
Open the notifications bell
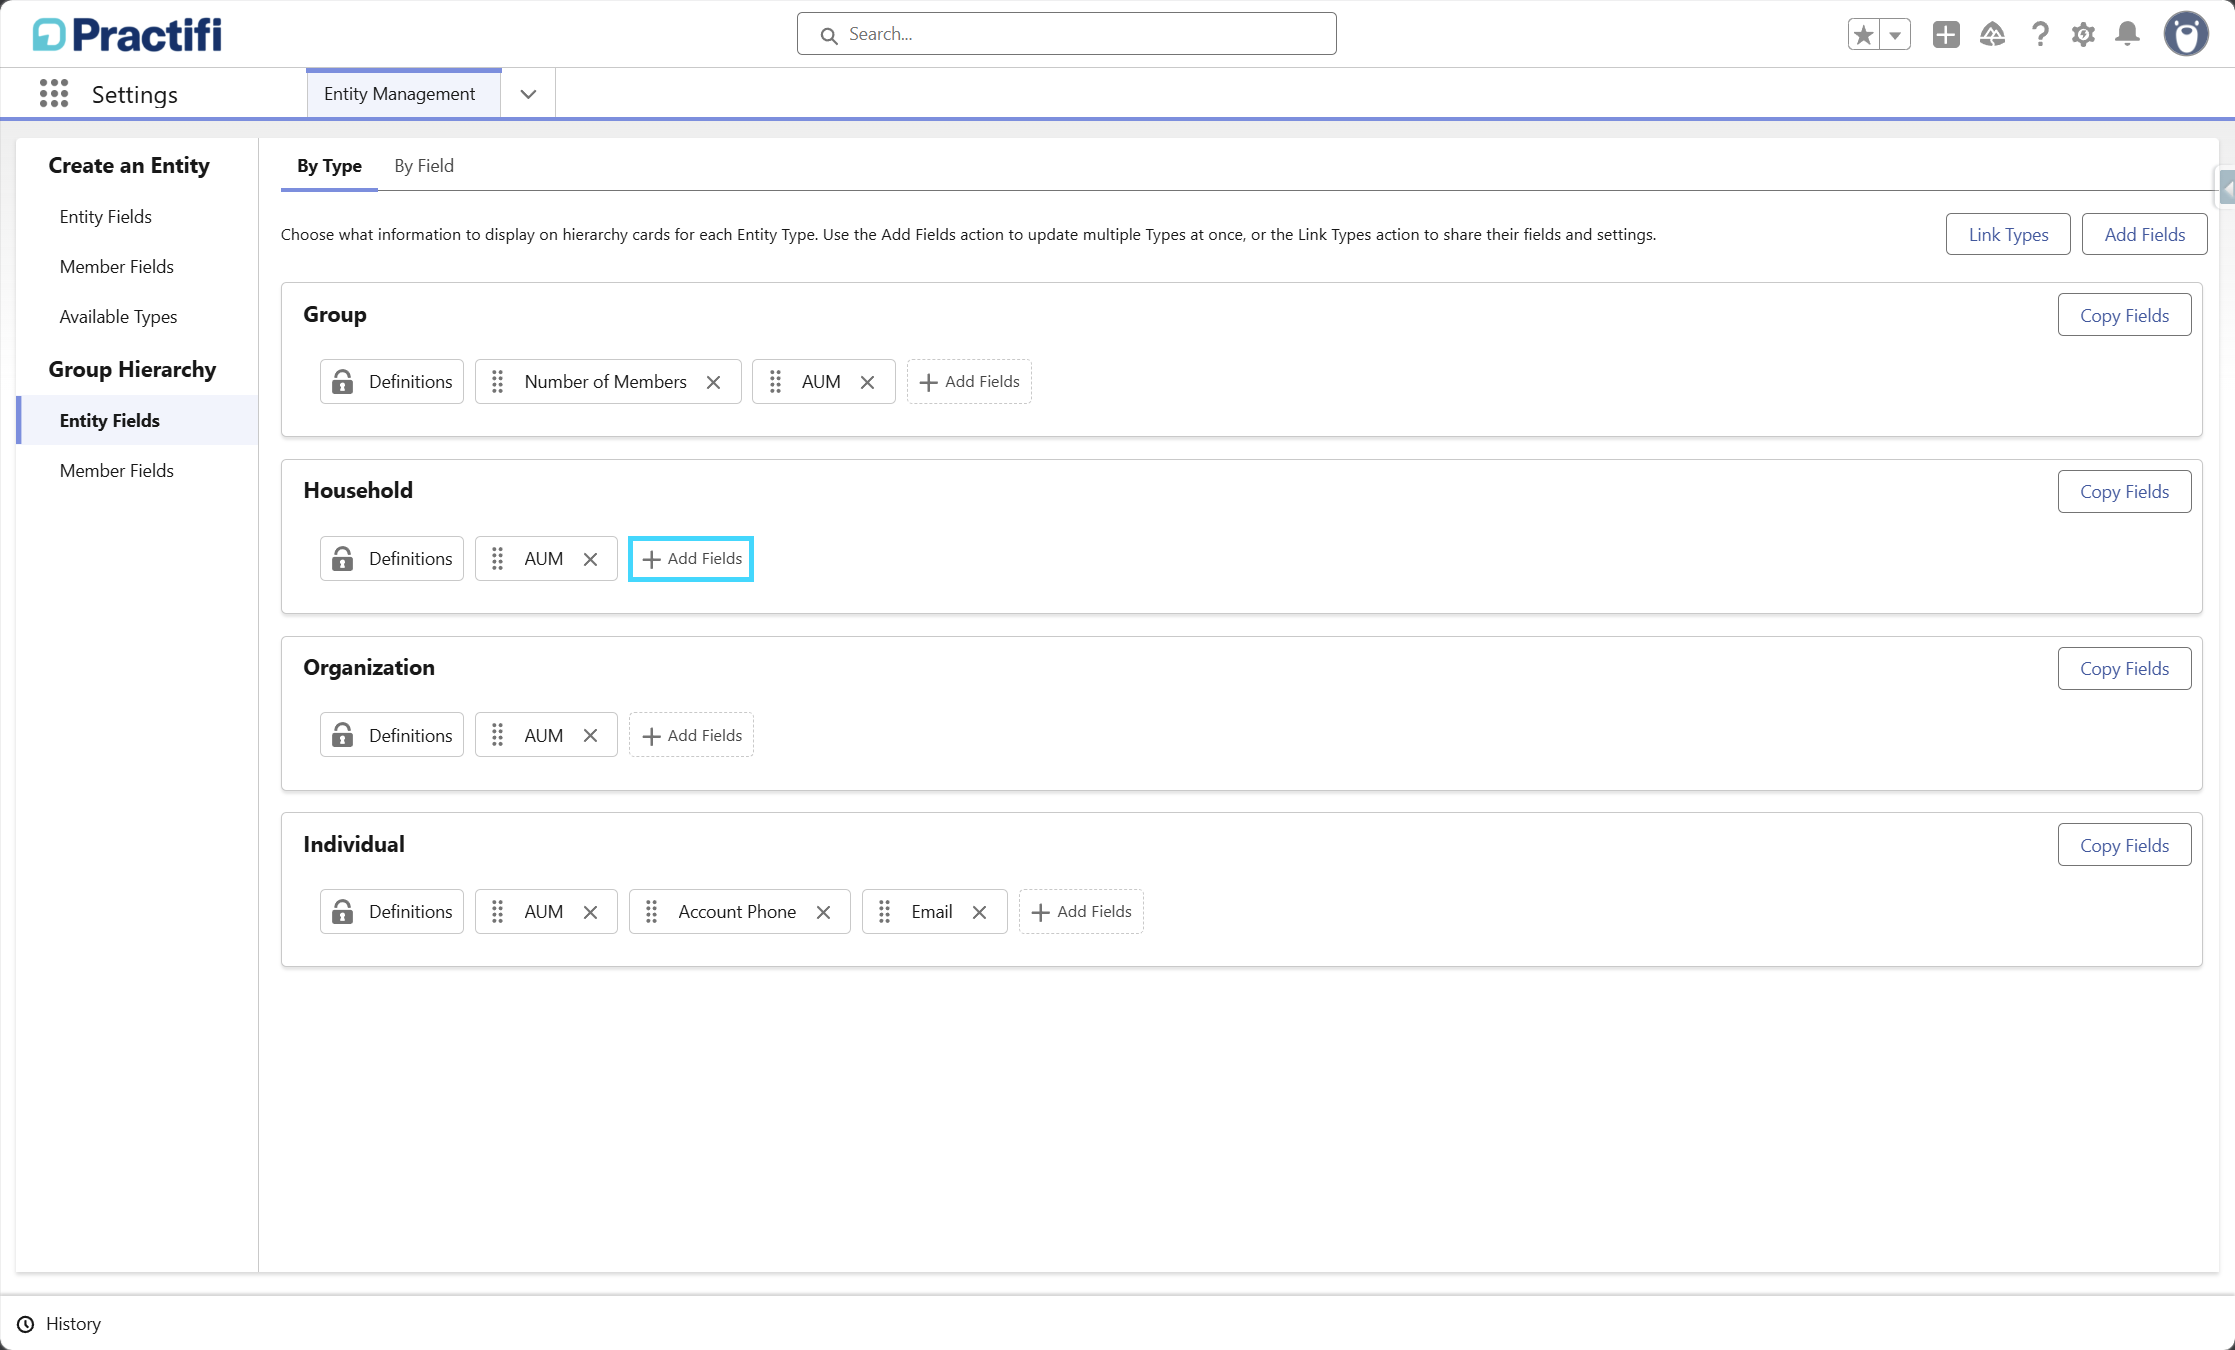[2128, 35]
